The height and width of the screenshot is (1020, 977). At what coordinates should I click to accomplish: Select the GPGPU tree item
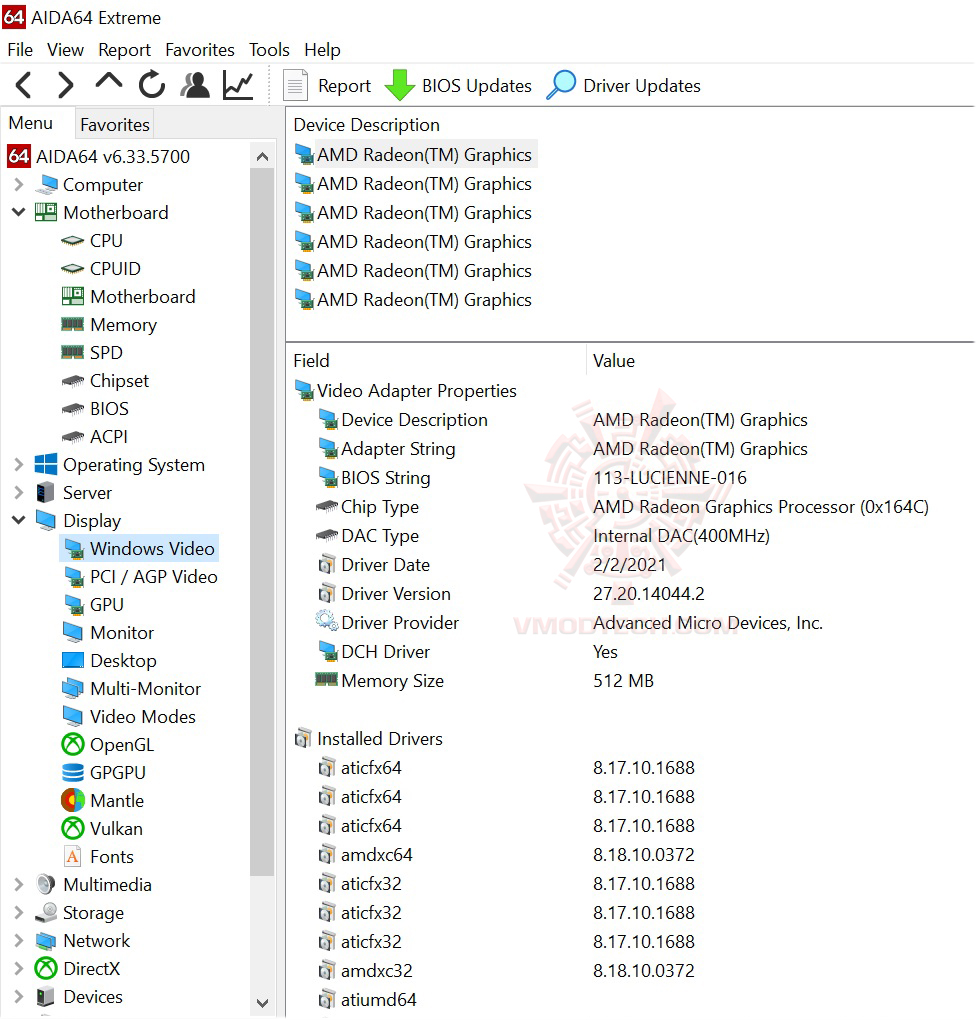click(x=103, y=772)
